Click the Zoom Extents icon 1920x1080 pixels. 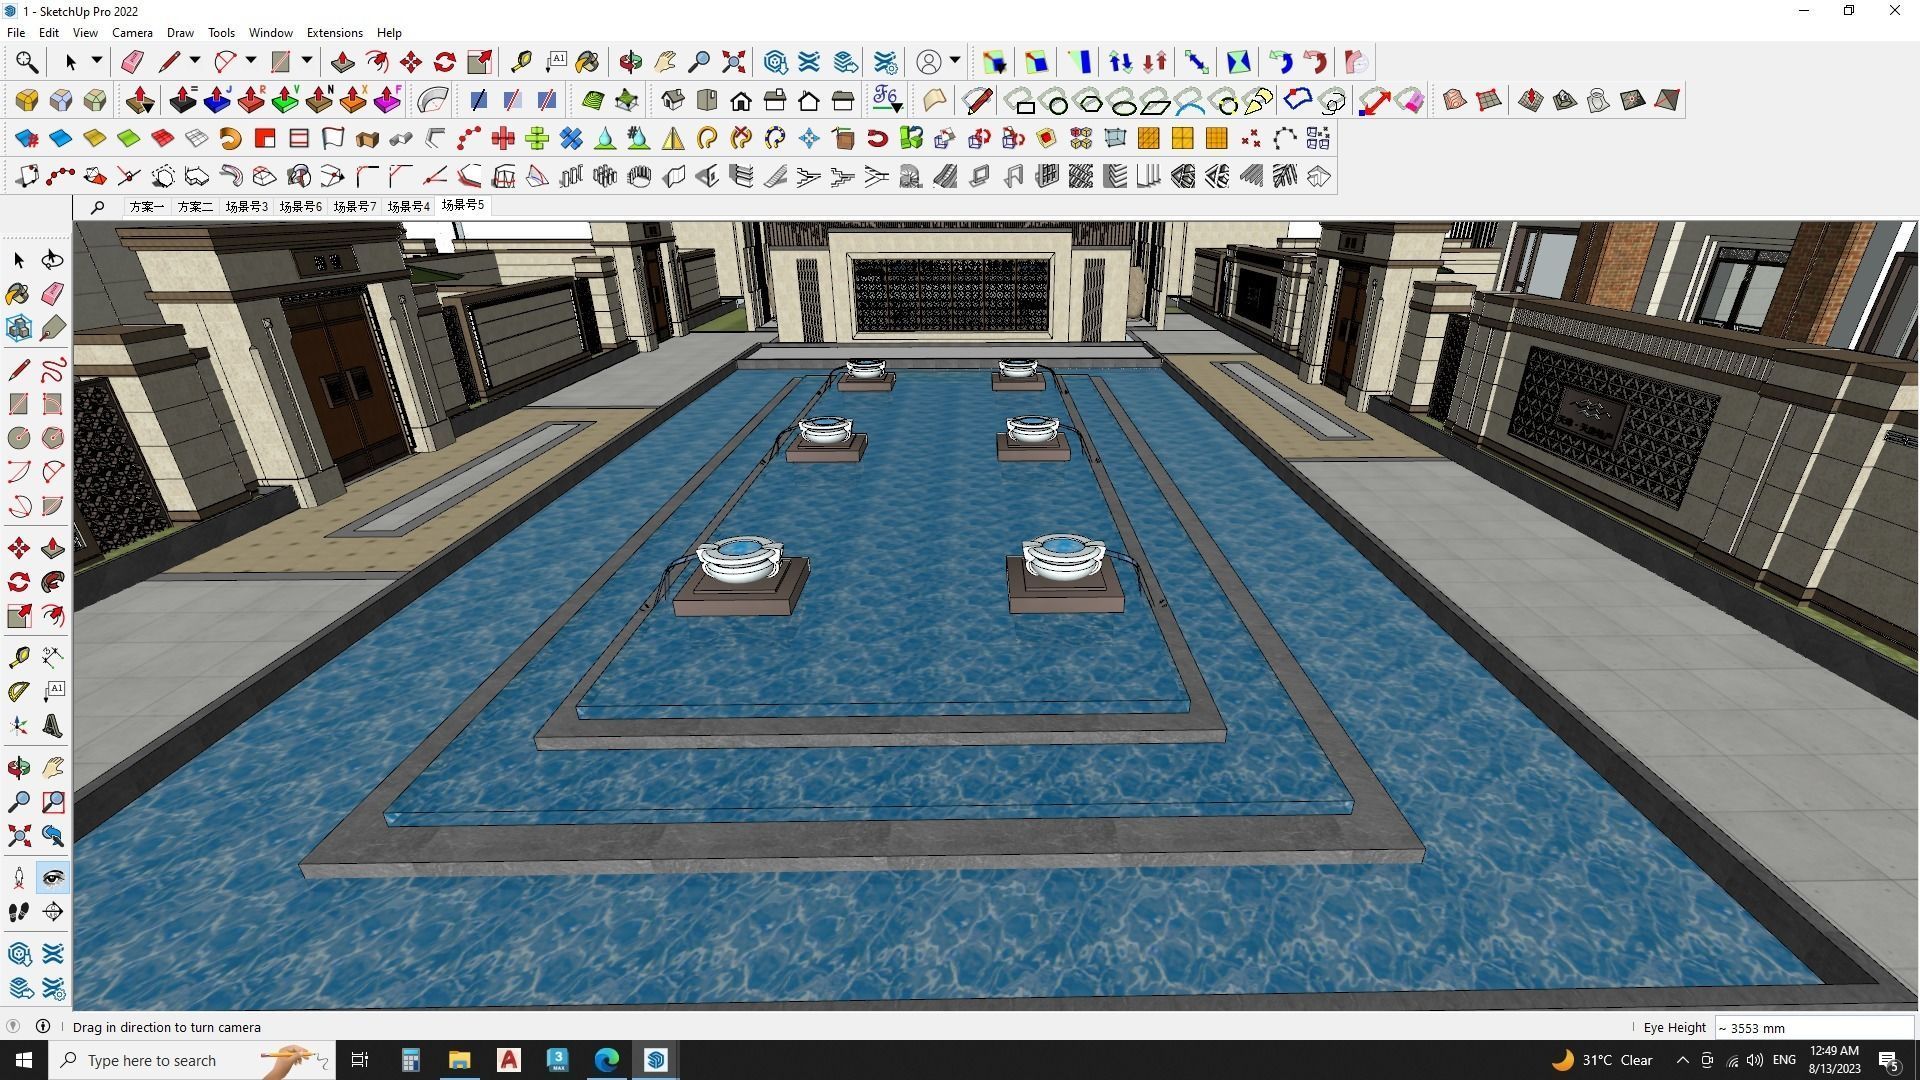pos(733,62)
